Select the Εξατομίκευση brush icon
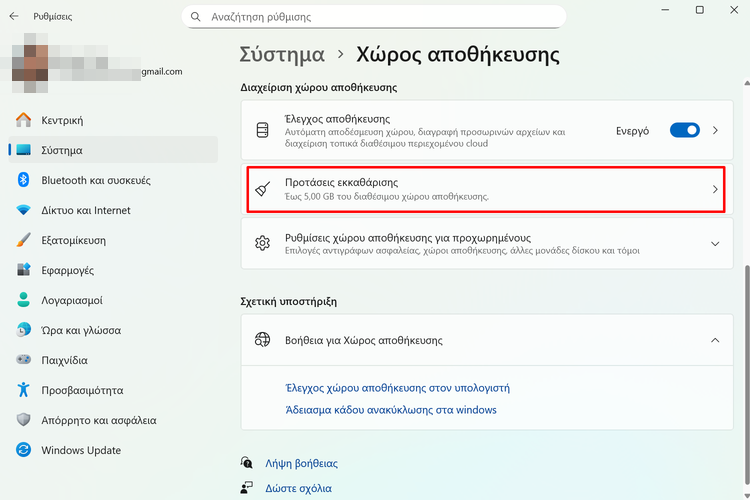This screenshot has width=750, height=500. [x=24, y=240]
